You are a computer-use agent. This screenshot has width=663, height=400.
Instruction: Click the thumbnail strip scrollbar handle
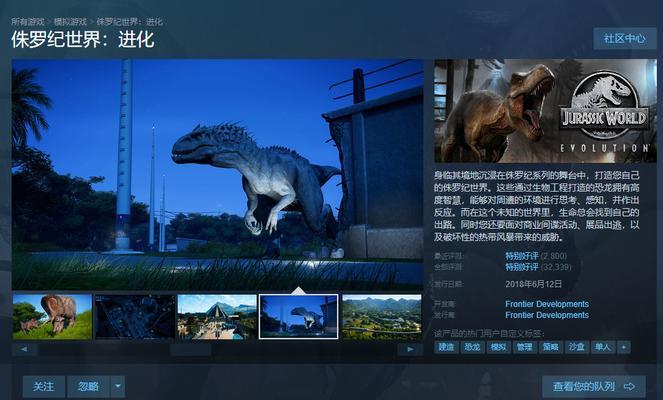point(190,349)
